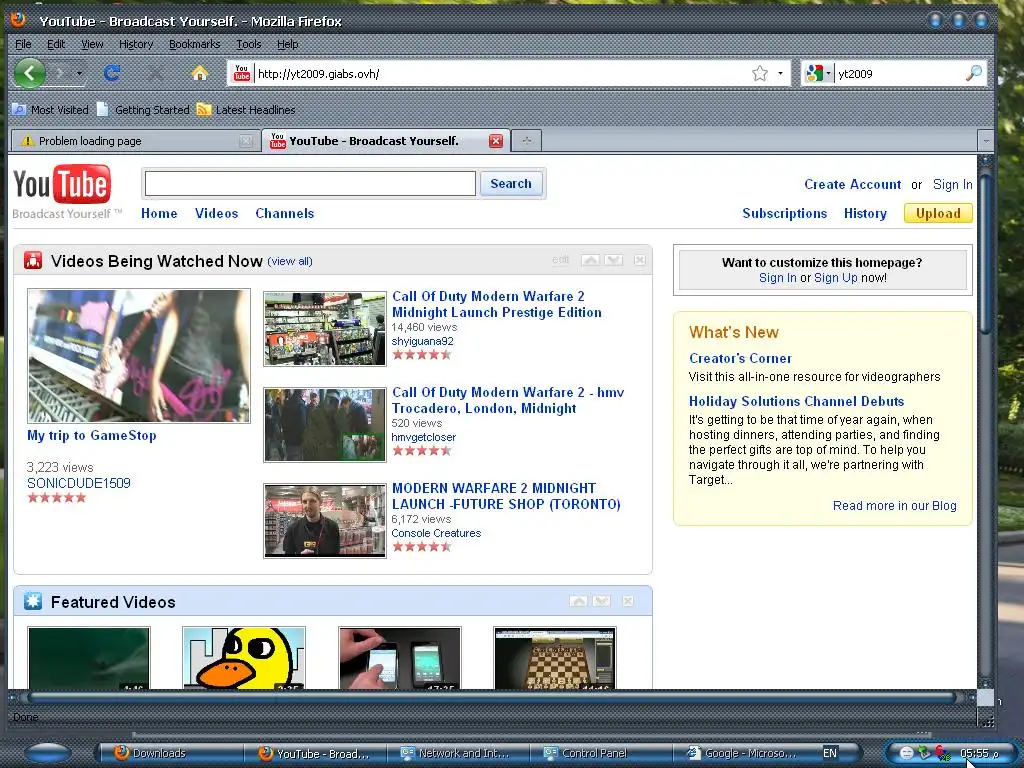Open the History menu in menu bar

136,44
